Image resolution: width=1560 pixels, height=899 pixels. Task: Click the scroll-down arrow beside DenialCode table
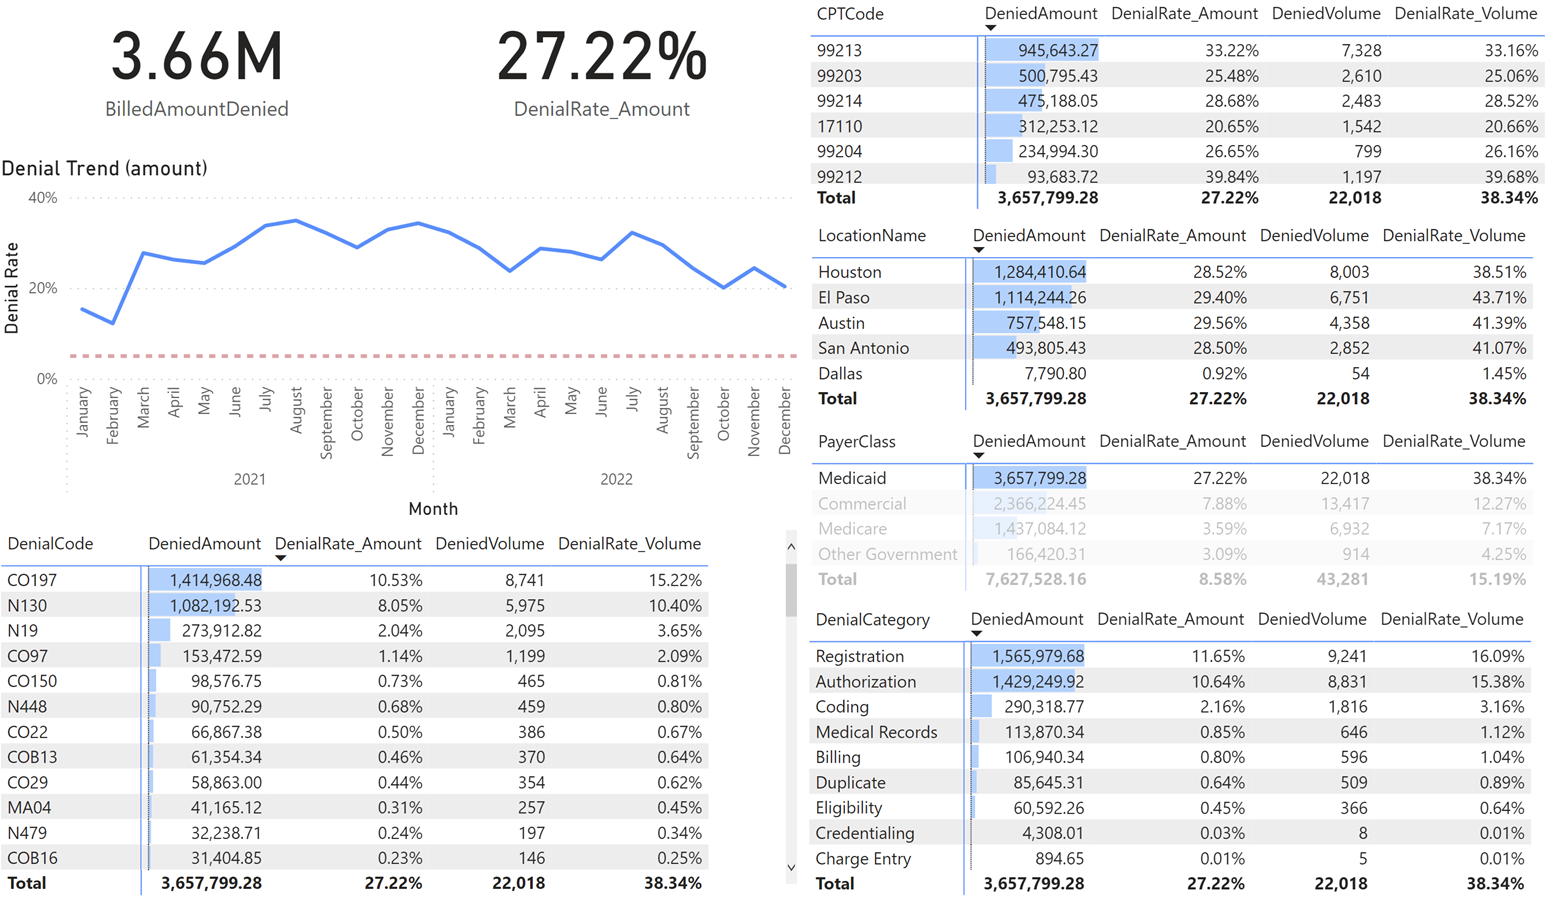coord(791,868)
